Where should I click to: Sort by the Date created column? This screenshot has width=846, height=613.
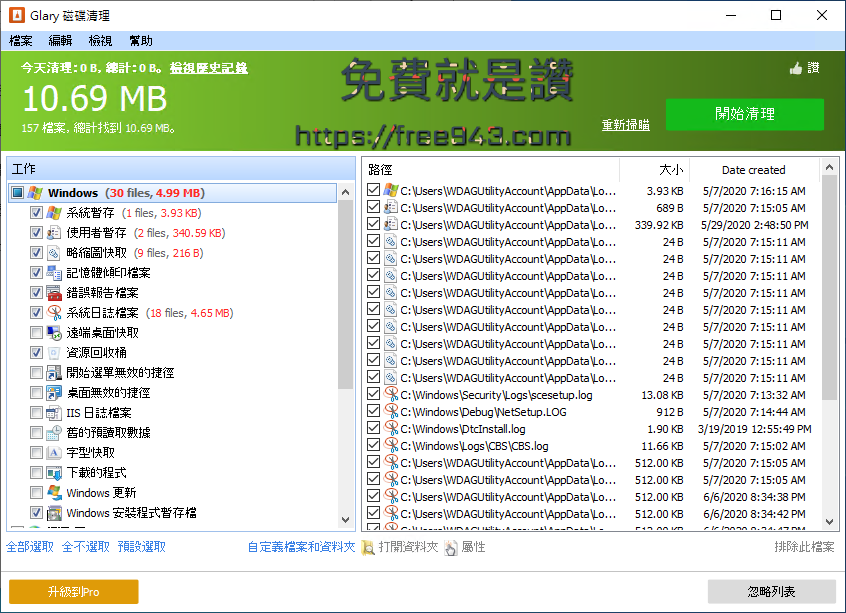[x=756, y=169]
